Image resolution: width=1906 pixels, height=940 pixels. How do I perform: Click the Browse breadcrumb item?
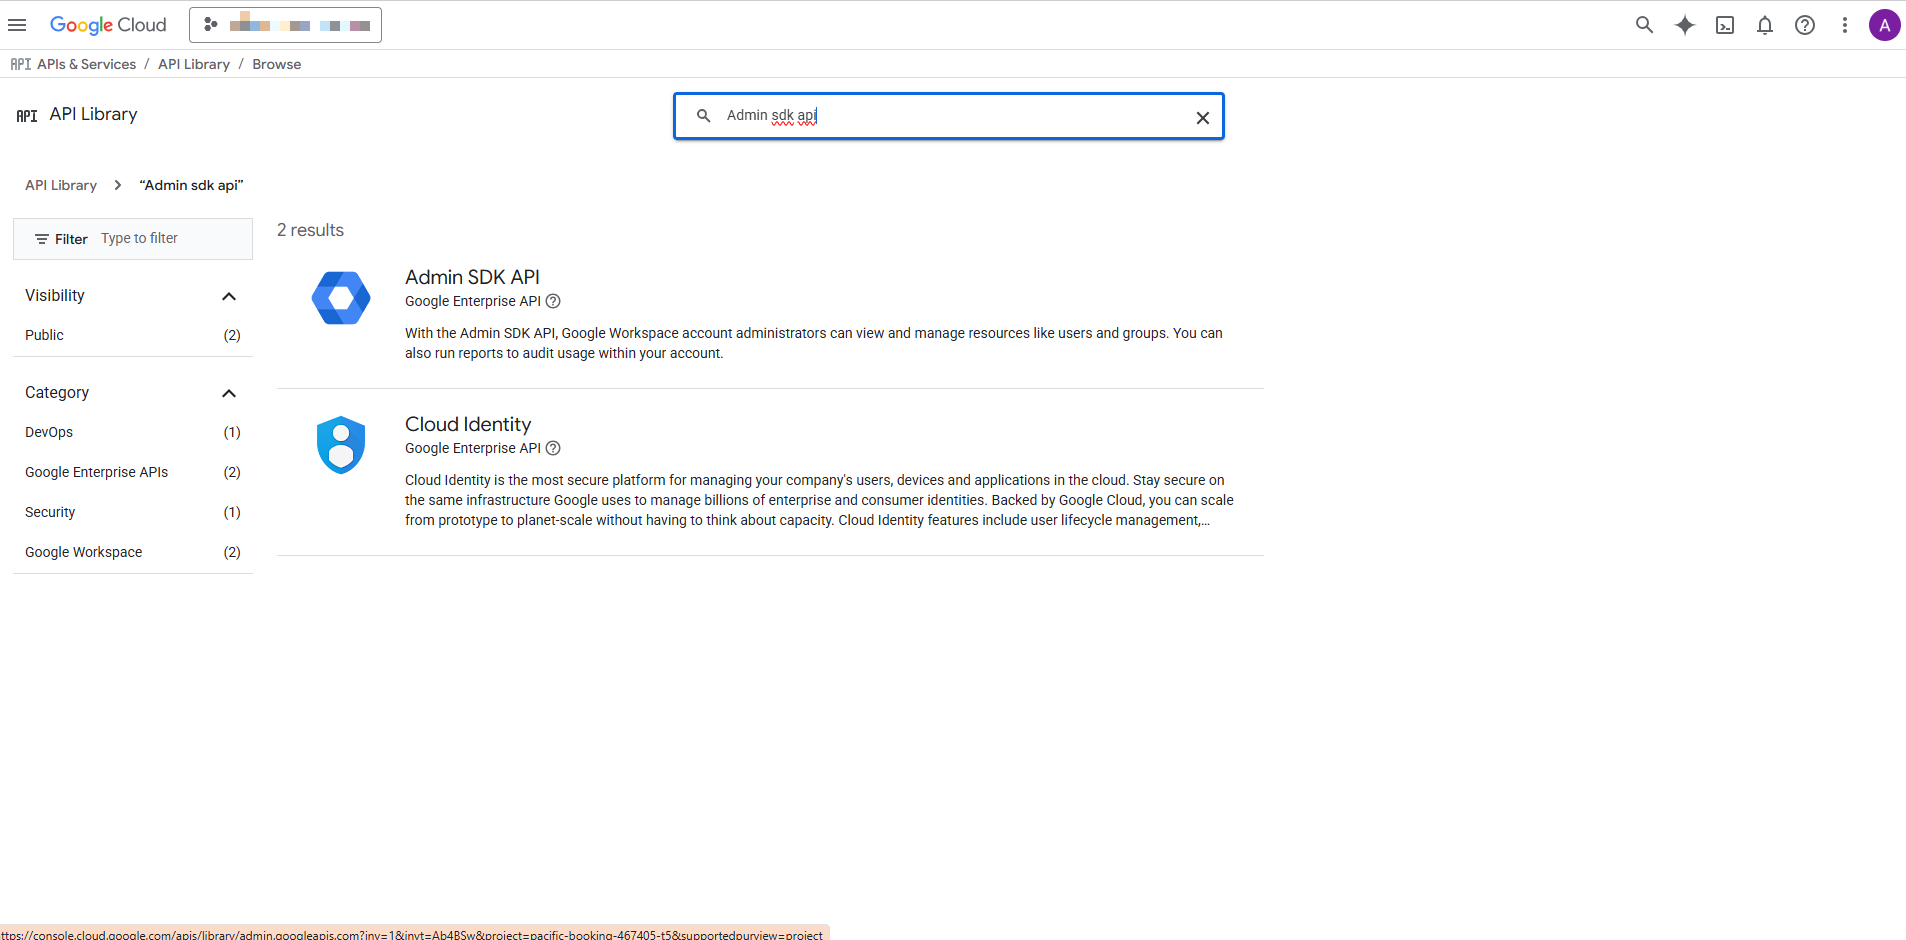(277, 64)
